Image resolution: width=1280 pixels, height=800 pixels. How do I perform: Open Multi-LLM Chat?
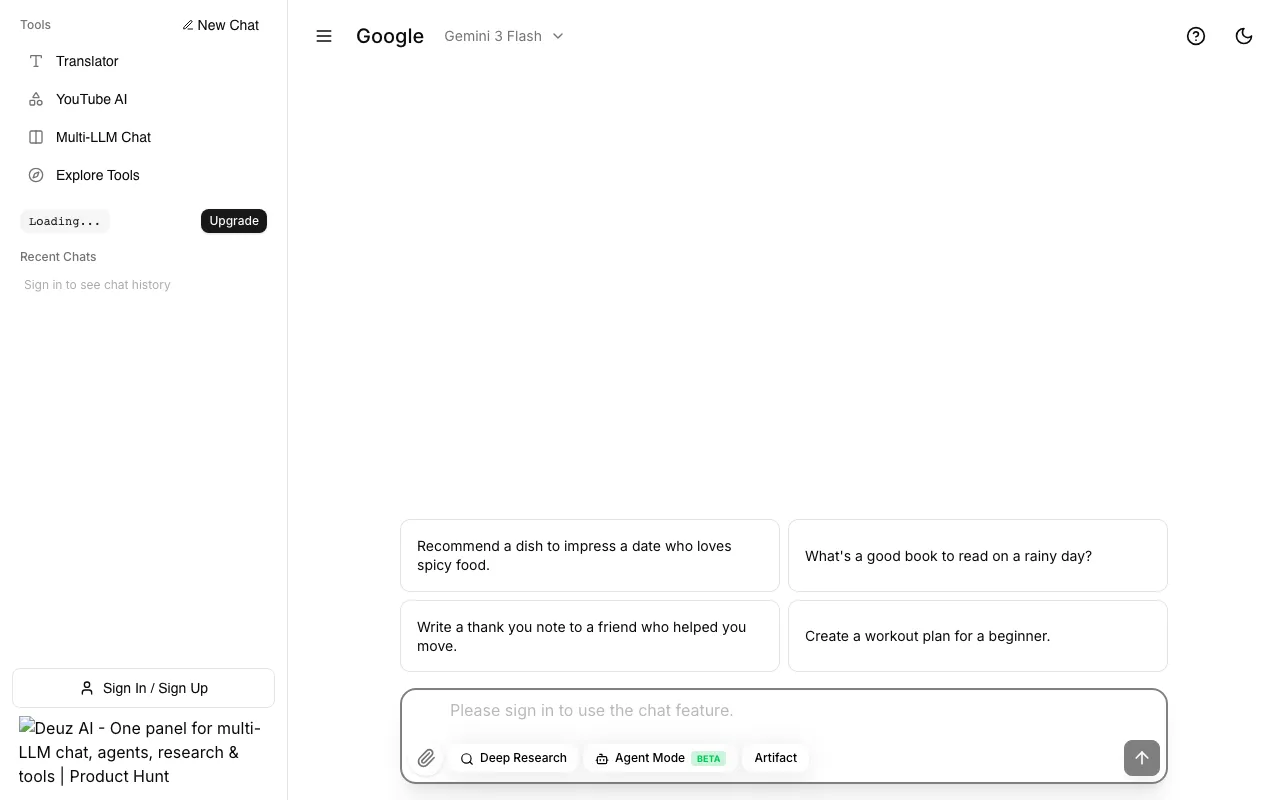143,137
